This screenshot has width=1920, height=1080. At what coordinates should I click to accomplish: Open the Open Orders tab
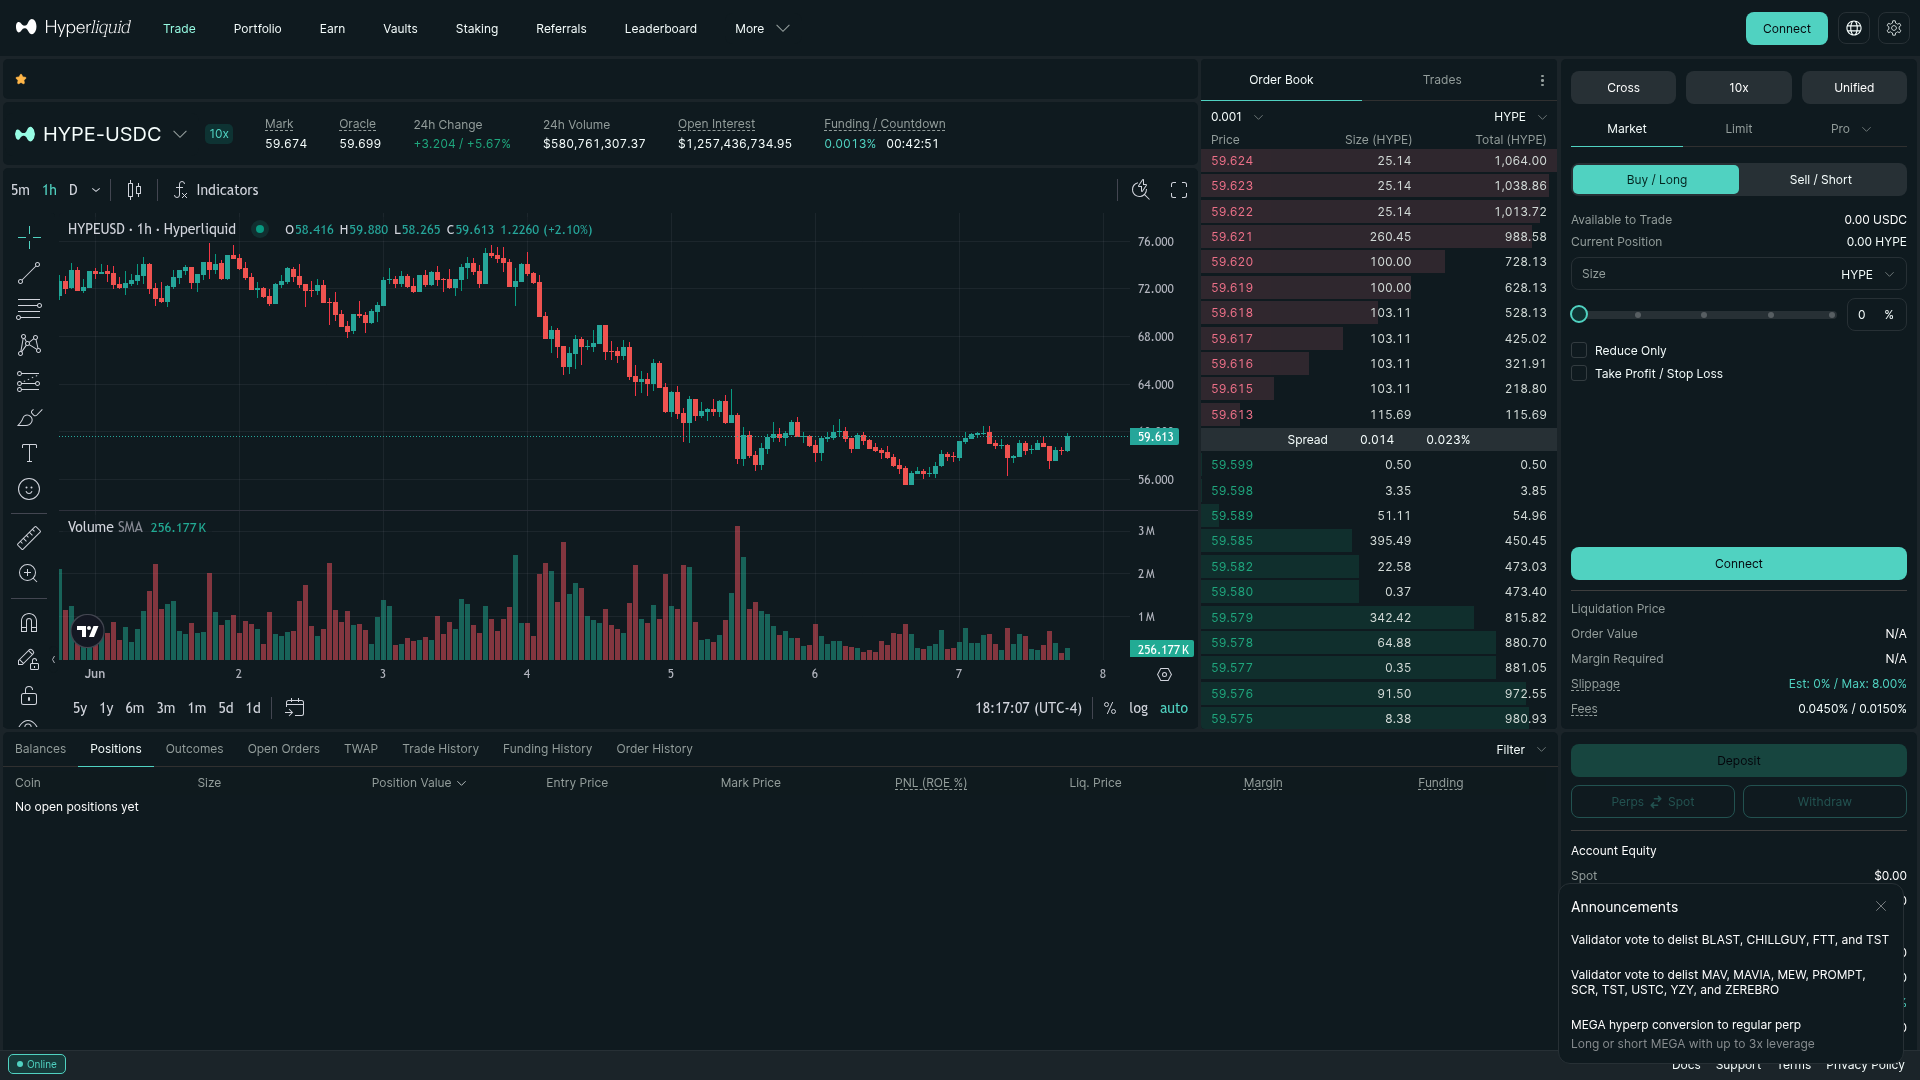pyautogui.click(x=284, y=749)
